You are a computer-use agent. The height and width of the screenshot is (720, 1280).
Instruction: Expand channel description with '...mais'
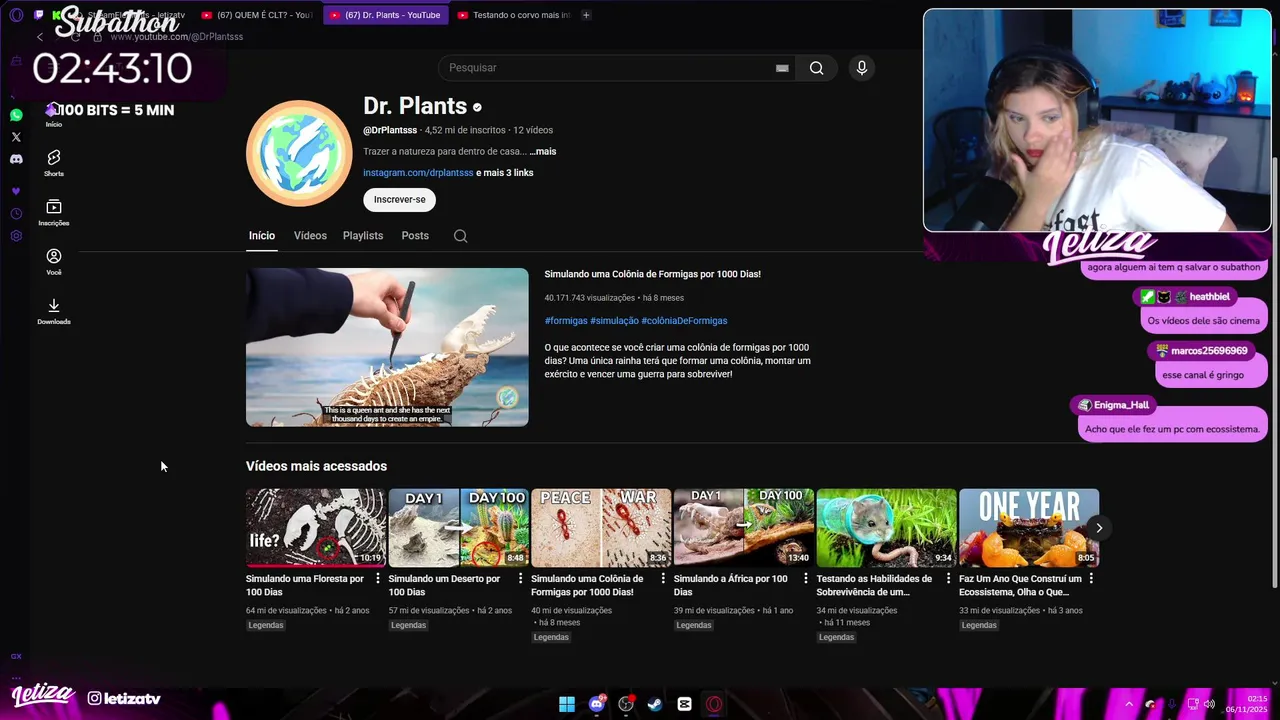[543, 151]
